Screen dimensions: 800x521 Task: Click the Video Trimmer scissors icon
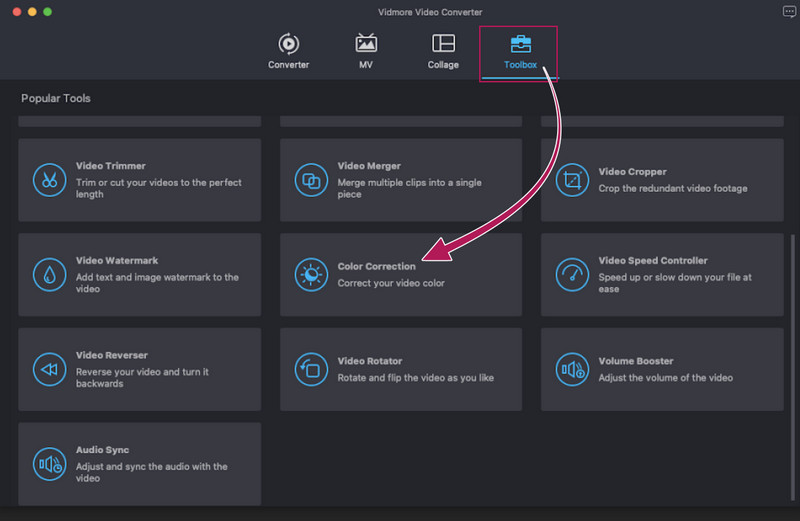(x=48, y=180)
